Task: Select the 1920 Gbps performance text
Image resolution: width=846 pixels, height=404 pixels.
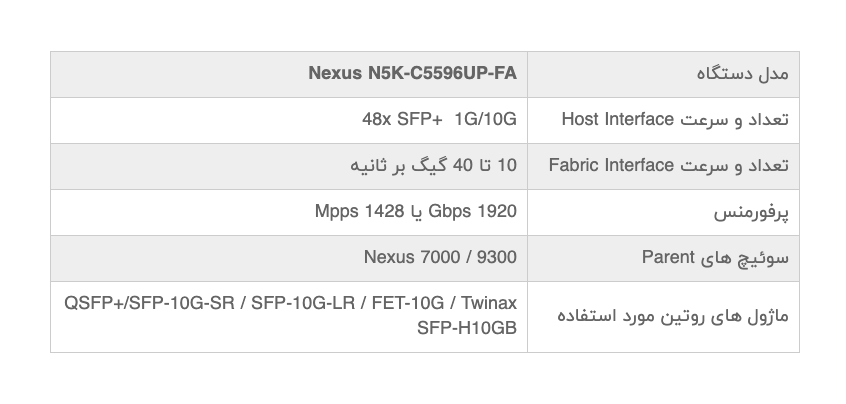Action: [x=473, y=211]
